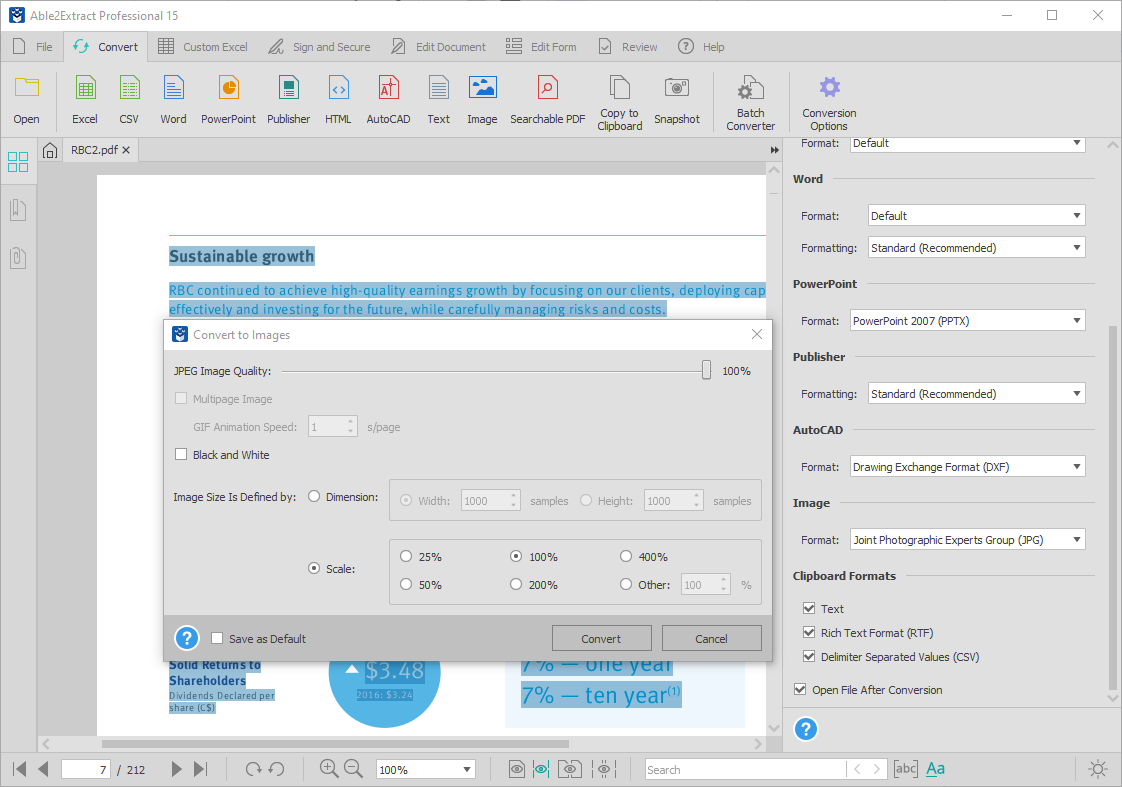
Task: Convert the document to HTML
Action: 338,99
